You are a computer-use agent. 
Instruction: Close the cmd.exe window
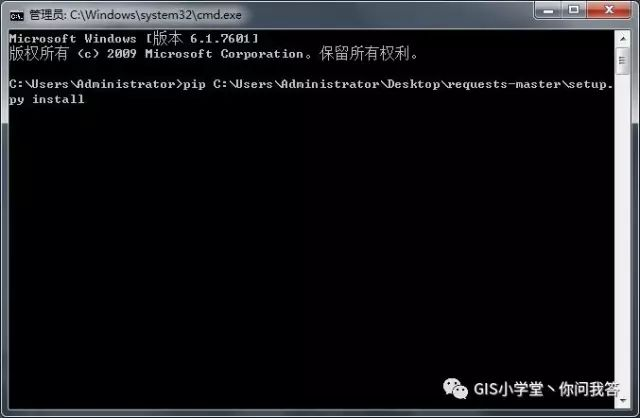(x=609, y=10)
